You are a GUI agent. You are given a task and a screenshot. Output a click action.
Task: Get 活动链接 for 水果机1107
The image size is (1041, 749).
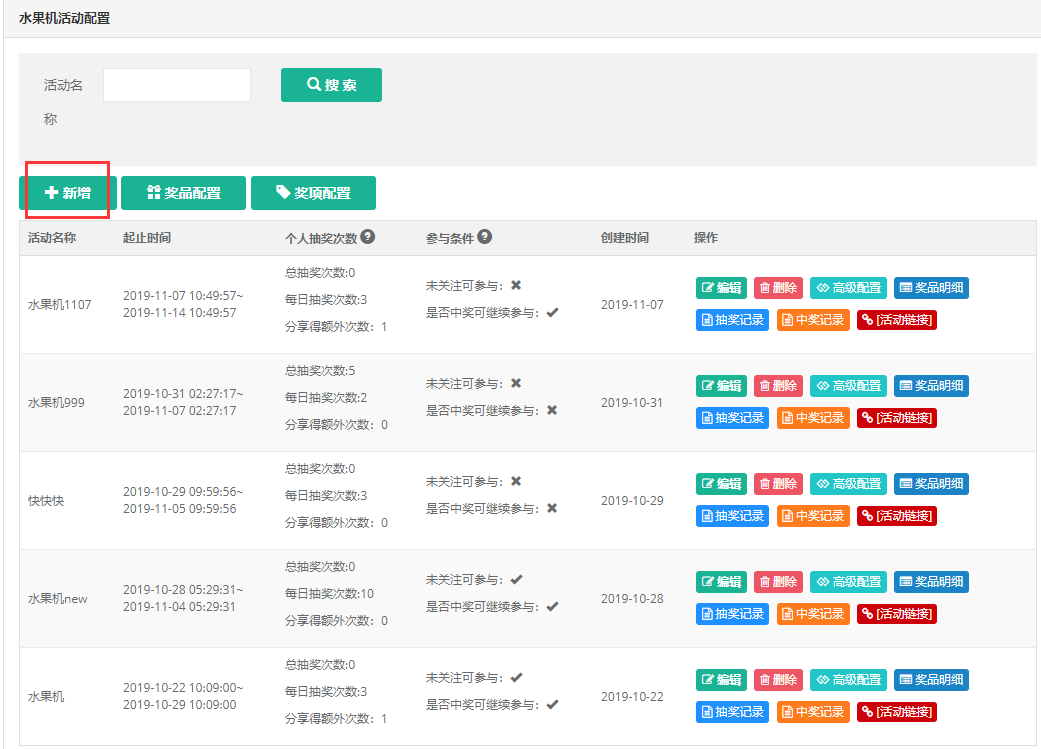point(897,320)
